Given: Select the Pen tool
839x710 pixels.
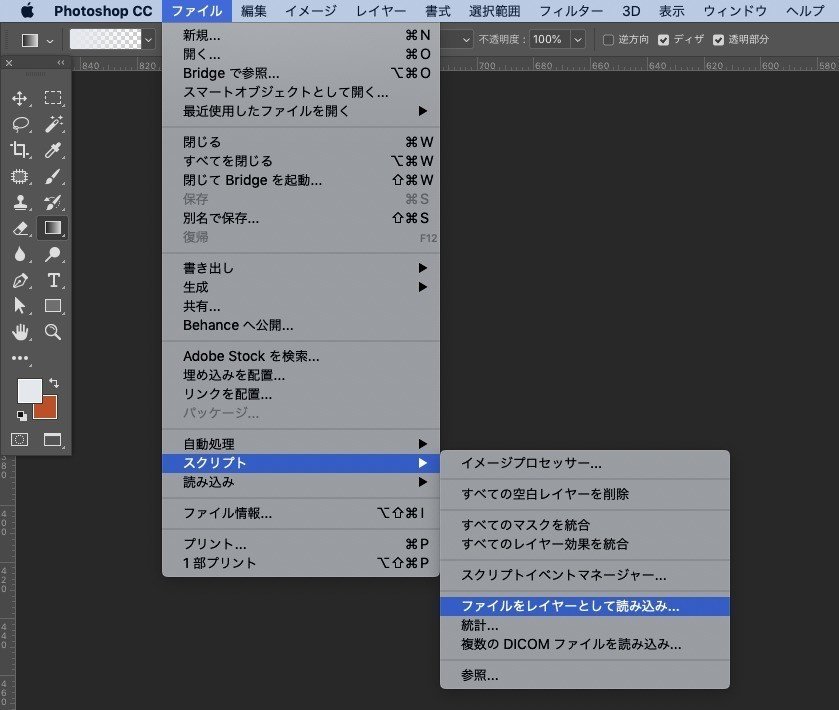Looking at the screenshot, I should click(20, 280).
